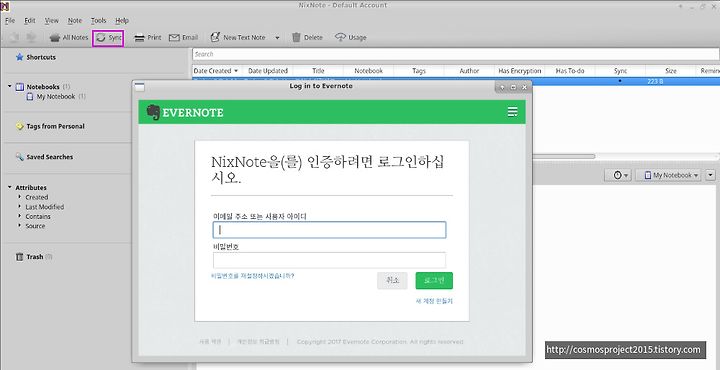The height and width of the screenshot is (370, 720).
Task: Click the gray 취소 cancel button
Action: pos(392,280)
